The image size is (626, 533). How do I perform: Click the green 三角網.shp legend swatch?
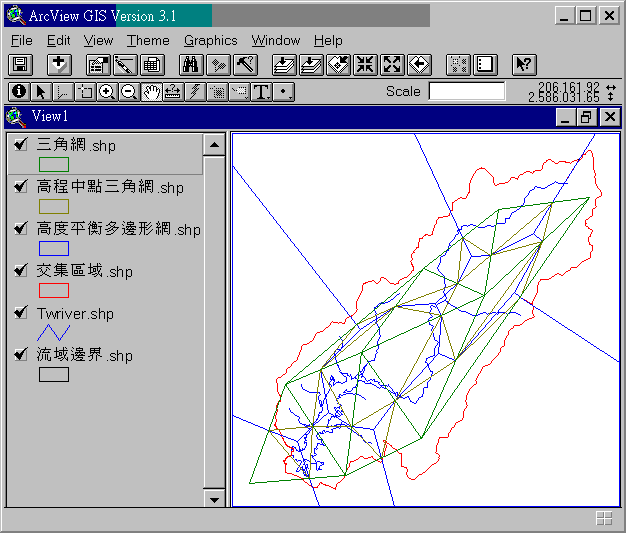coord(54,164)
